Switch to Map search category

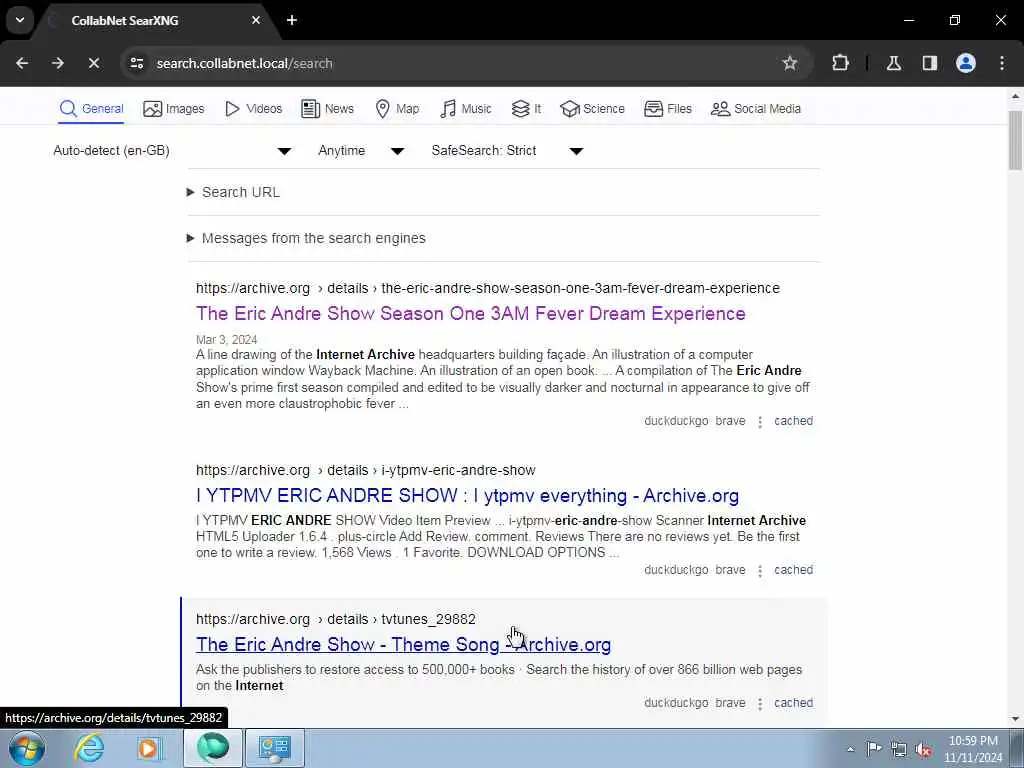397,108
